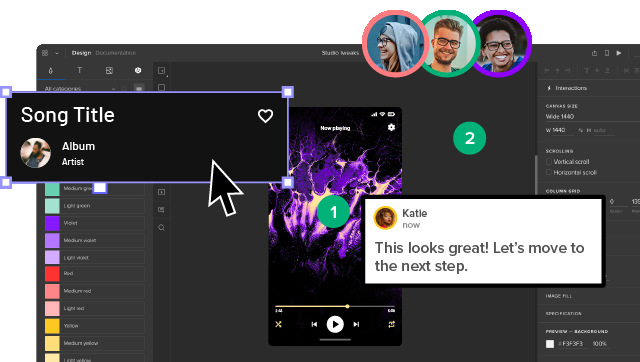The height and width of the screenshot is (362, 640).
Task: Enable Vertical scroll checkbox
Action: [549, 162]
